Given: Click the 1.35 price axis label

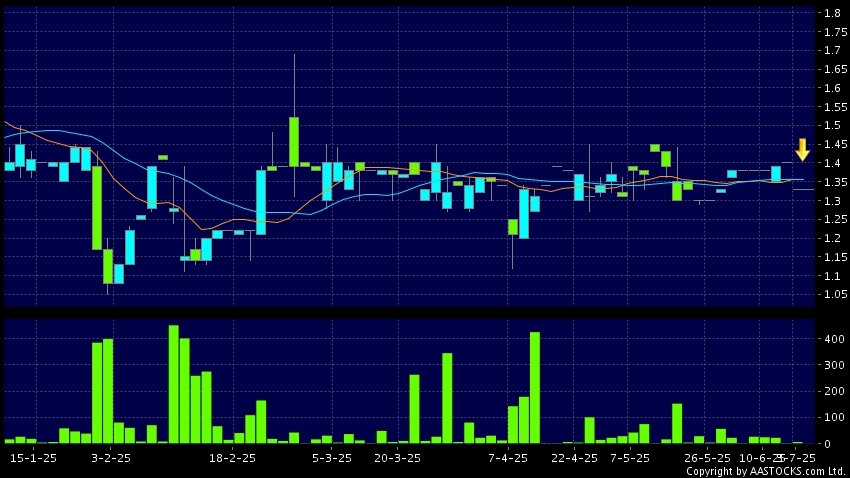Looking at the screenshot, I should click(835, 182).
